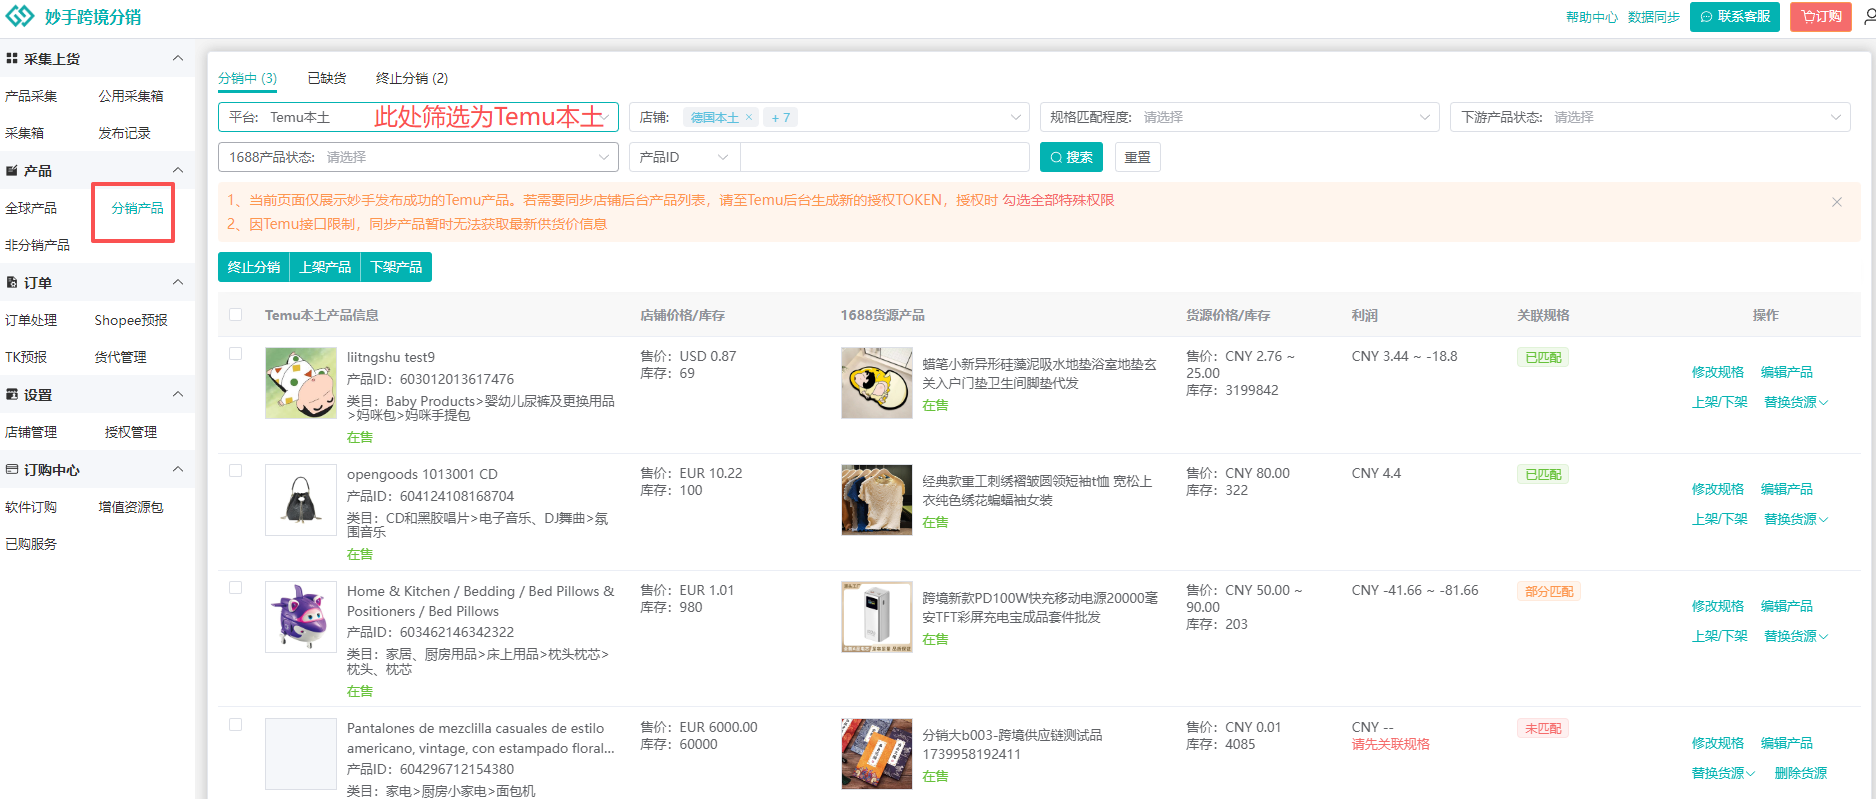This screenshot has width=1876, height=799.
Task: Switch to the 分销中 (3) tab
Action: click(247, 78)
